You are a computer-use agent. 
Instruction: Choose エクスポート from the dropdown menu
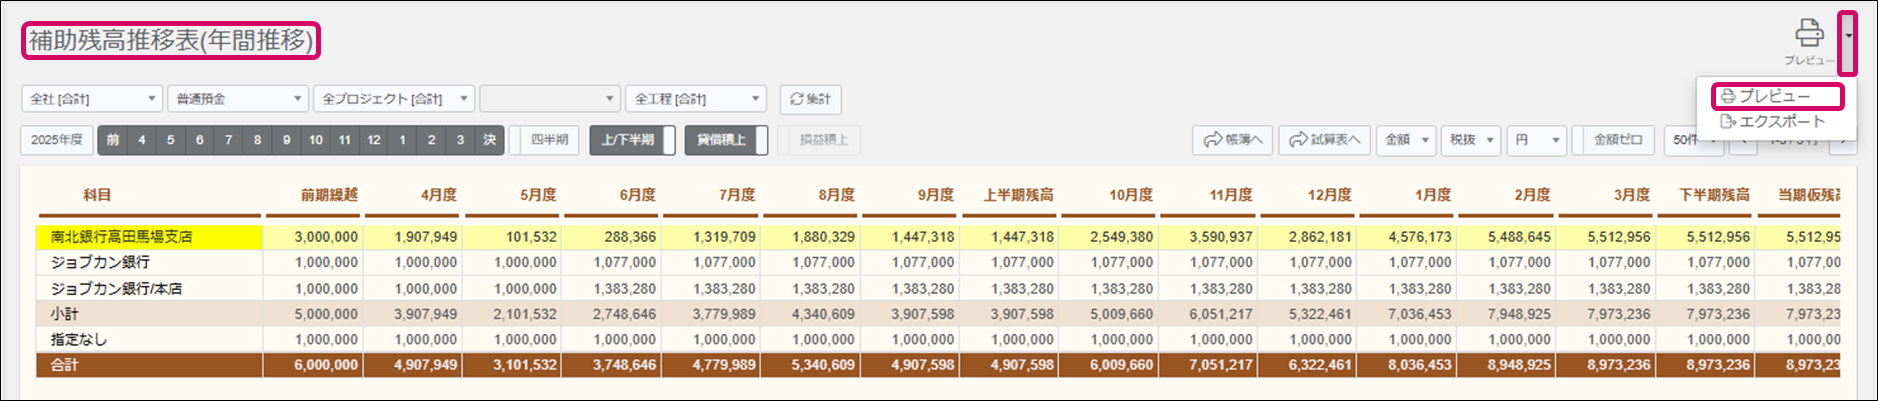click(1773, 121)
